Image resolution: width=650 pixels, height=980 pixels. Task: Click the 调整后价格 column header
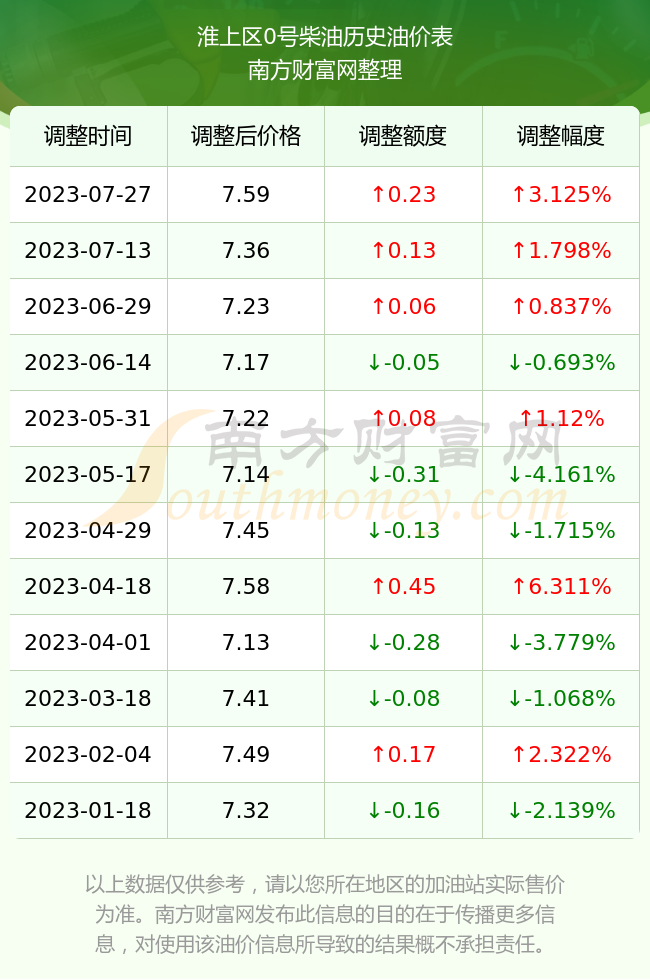(x=246, y=136)
